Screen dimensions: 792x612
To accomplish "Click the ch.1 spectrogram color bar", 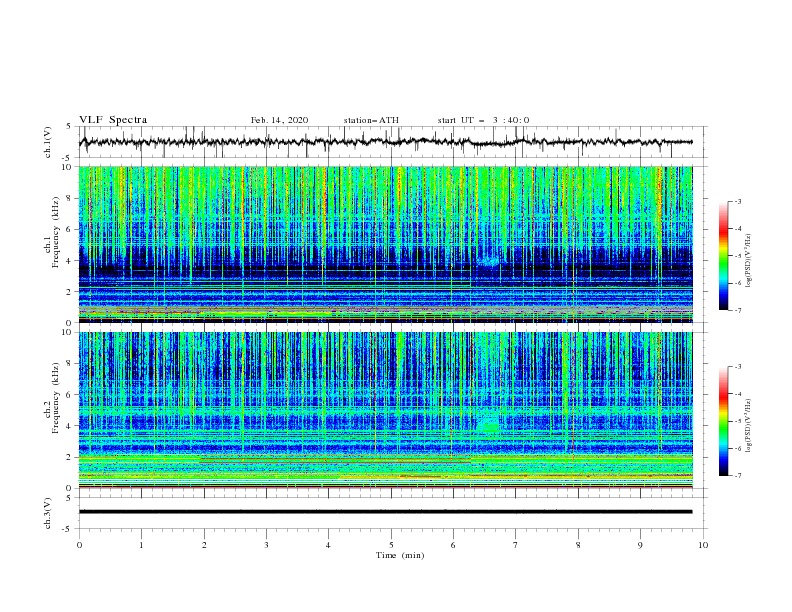I will [724, 256].
